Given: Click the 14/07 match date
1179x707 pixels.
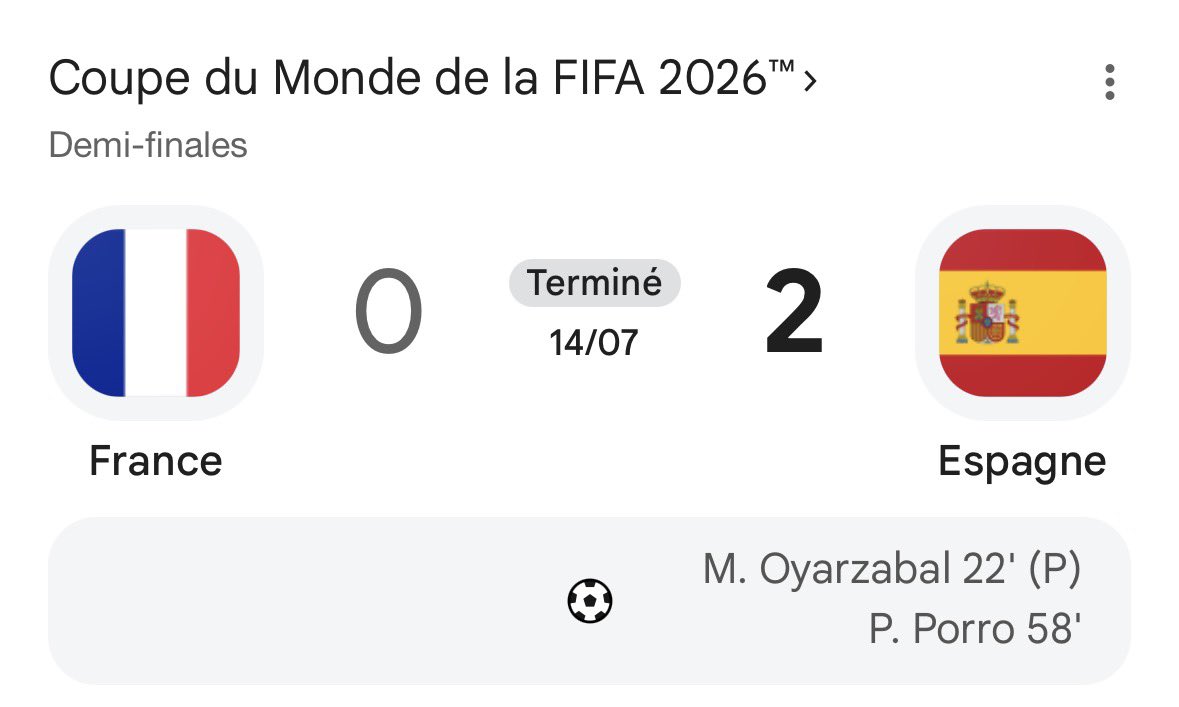Looking at the screenshot, I should [593, 343].
